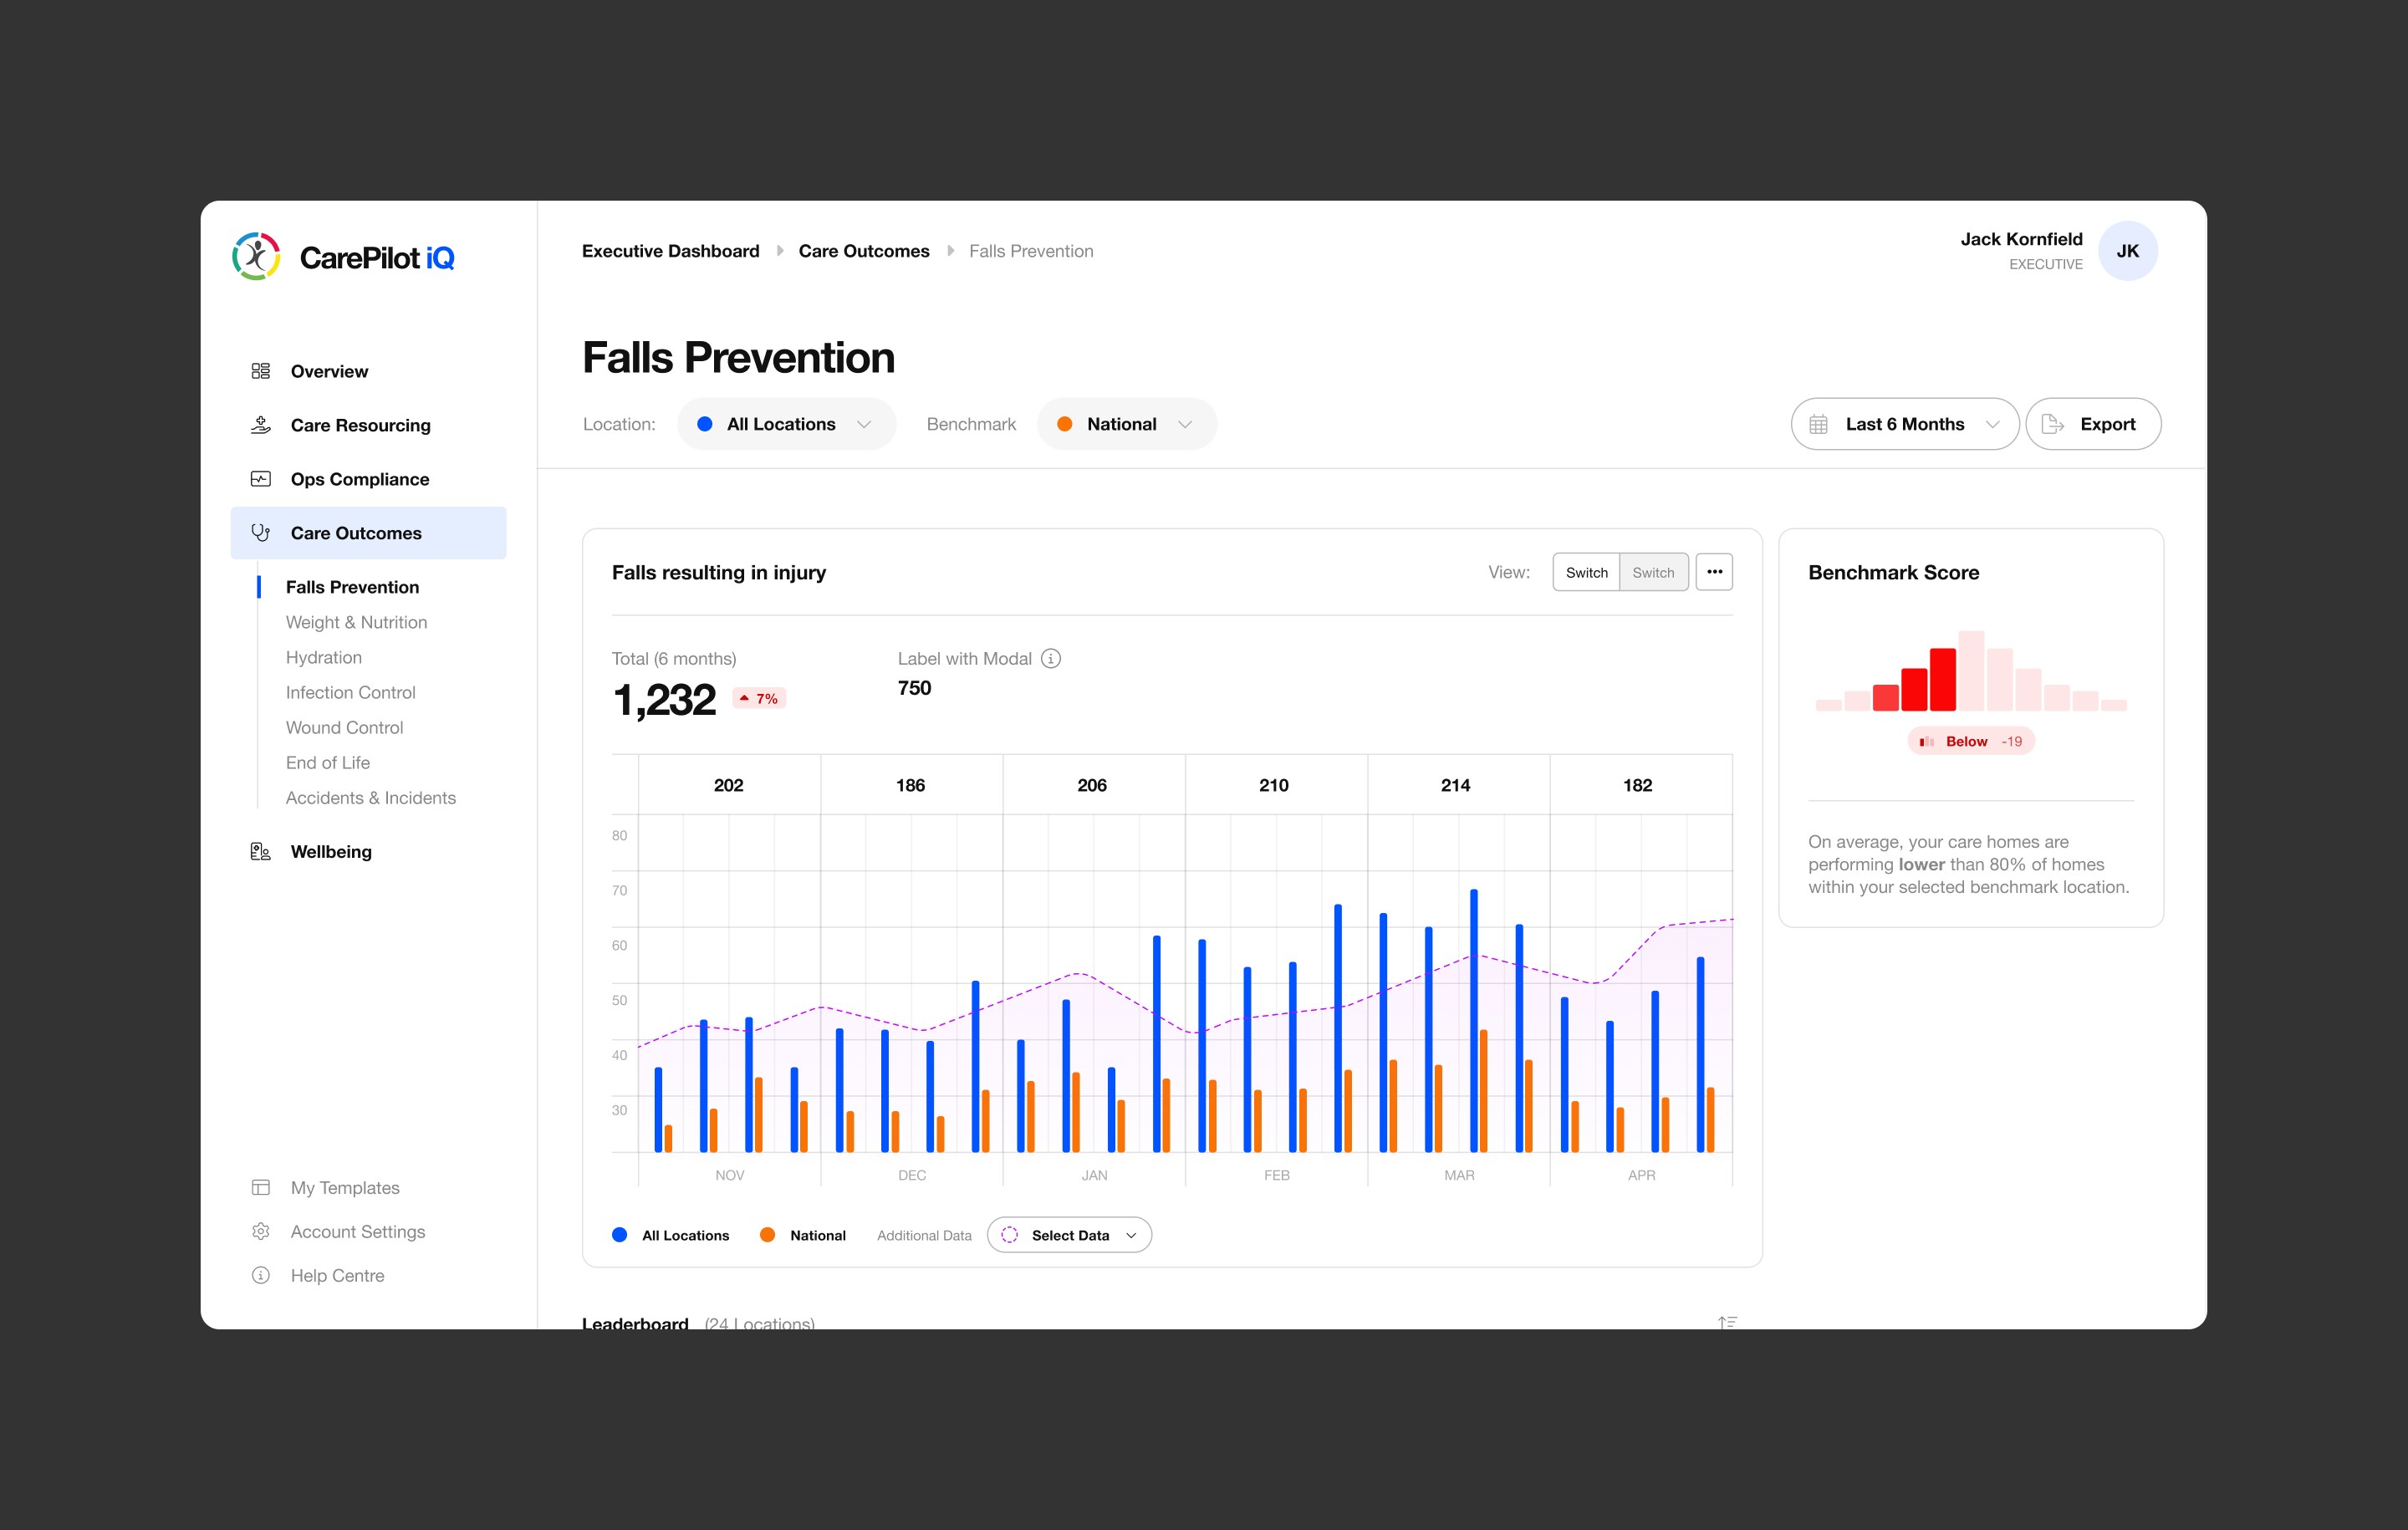2408x1530 pixels.
Task: Select the first Switch view toggle
Action: [x=1586, y=572]
